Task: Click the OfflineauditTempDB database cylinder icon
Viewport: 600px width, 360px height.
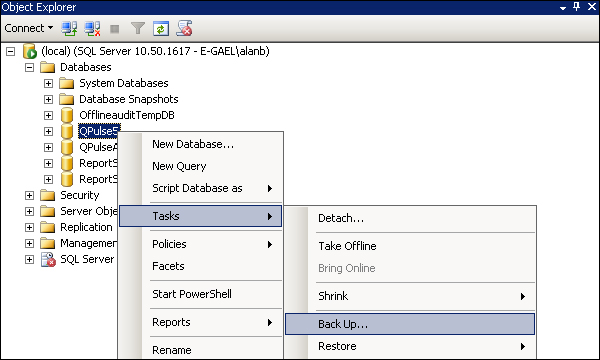Action: [x=67, y=115]
